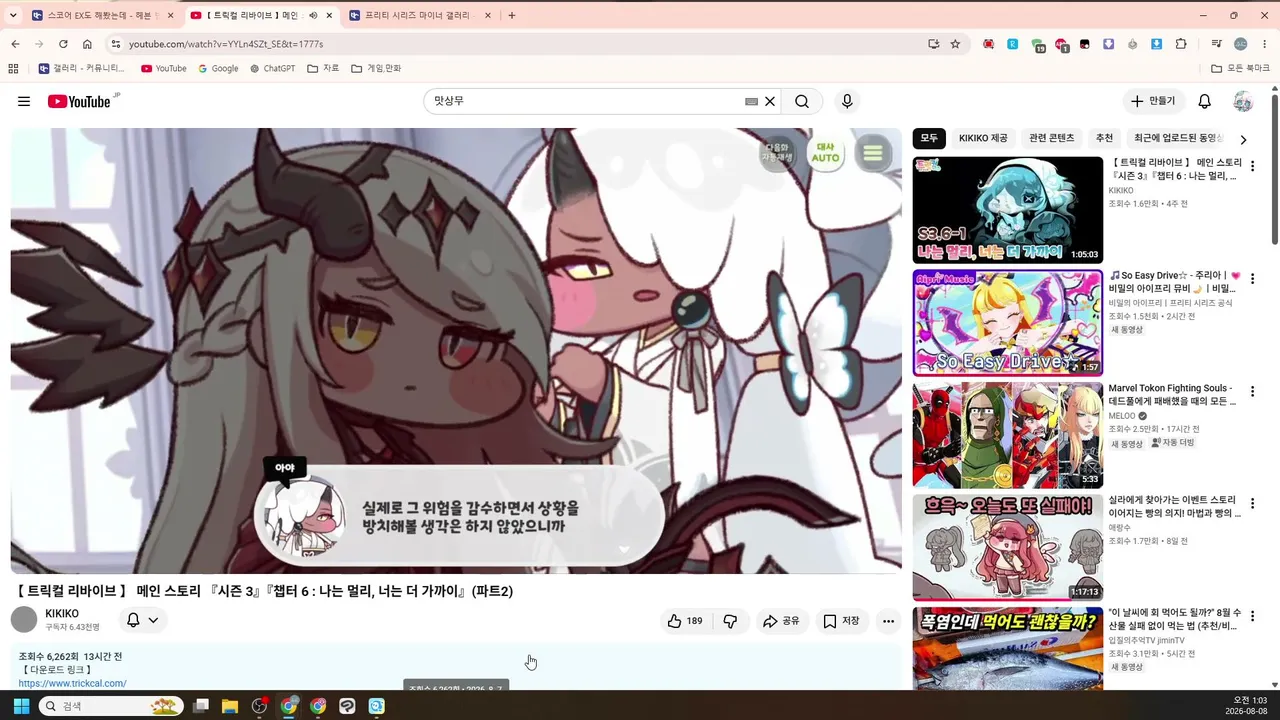Open the YouTube guide hamburger menu
The height and width of the screenshot is (720, 1280).
(x=24, y=101)
